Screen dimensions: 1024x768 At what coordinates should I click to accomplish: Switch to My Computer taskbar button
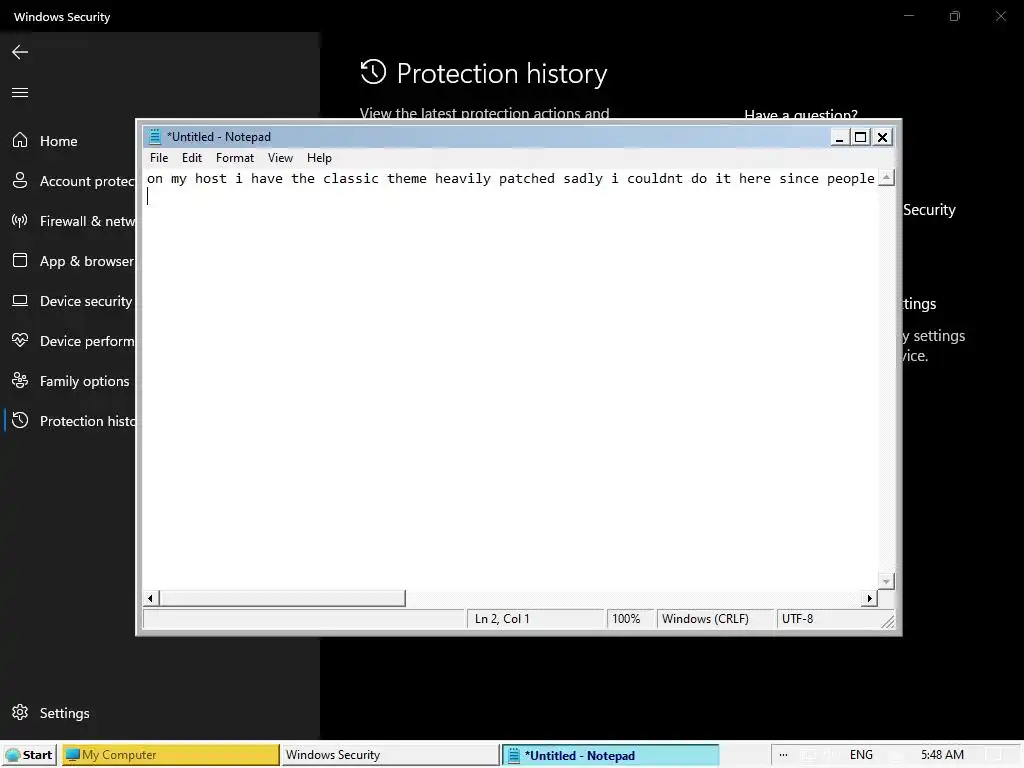[170, 755]
